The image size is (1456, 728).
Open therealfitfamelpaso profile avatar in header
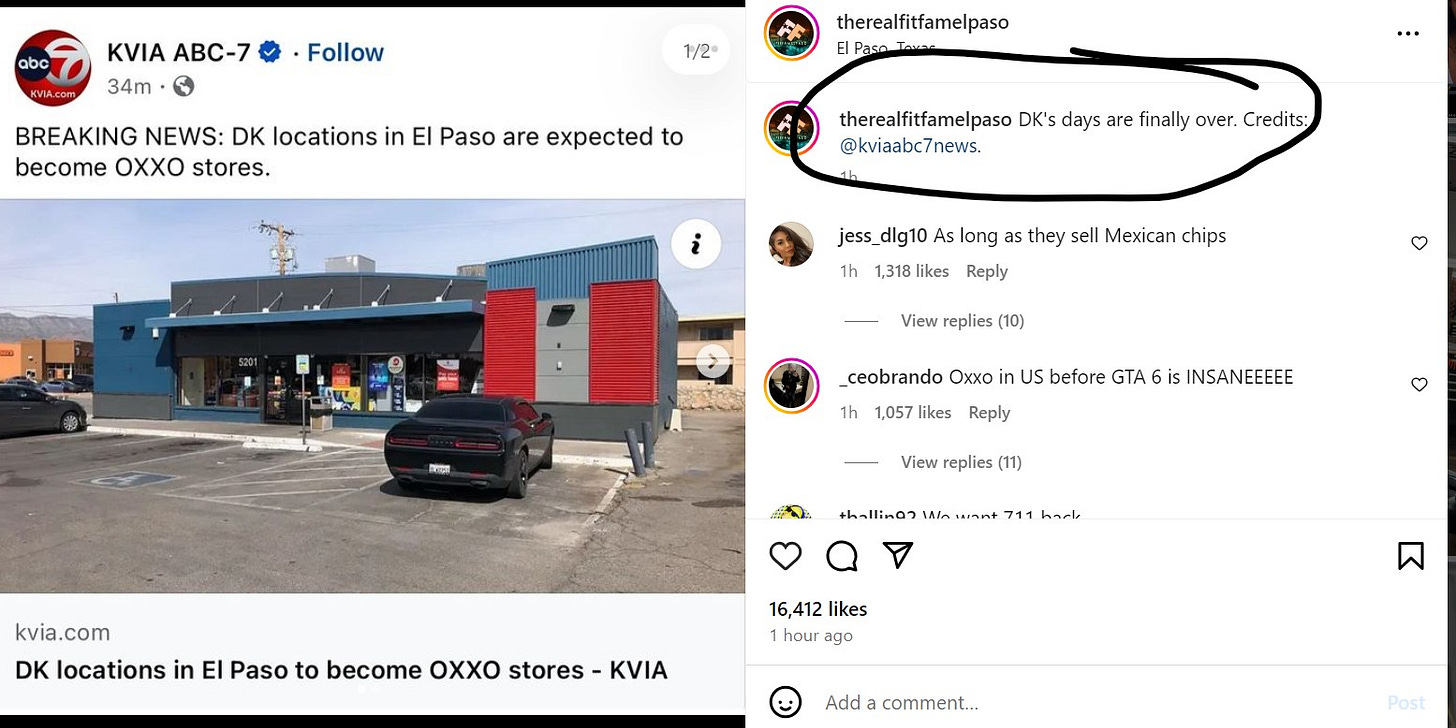(793, 34)
